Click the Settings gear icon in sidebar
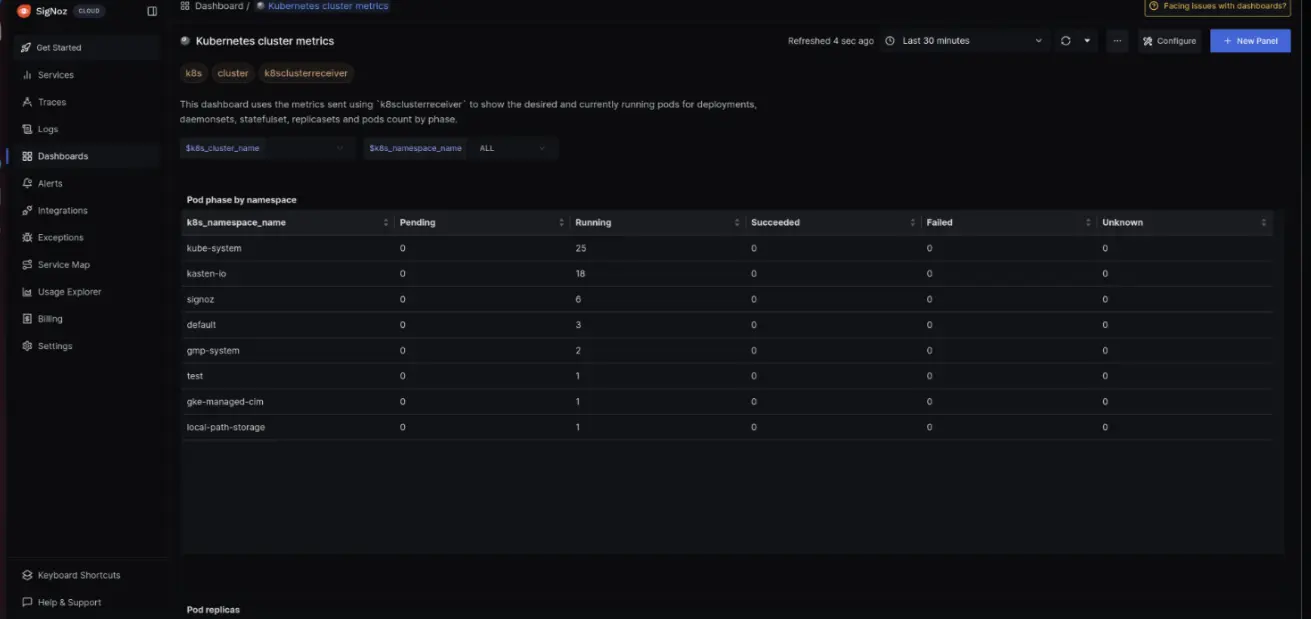The height and width of the screenshot is (619, 1311). click(x=27, y=345)
